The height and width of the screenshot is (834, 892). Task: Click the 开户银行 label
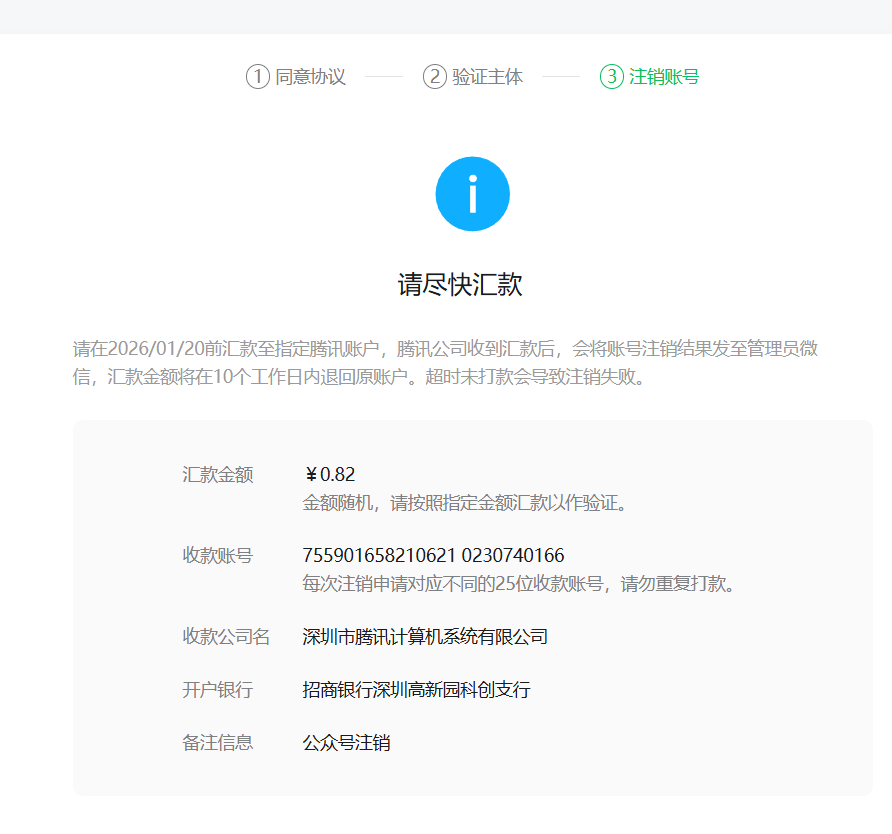pos(217,690)
